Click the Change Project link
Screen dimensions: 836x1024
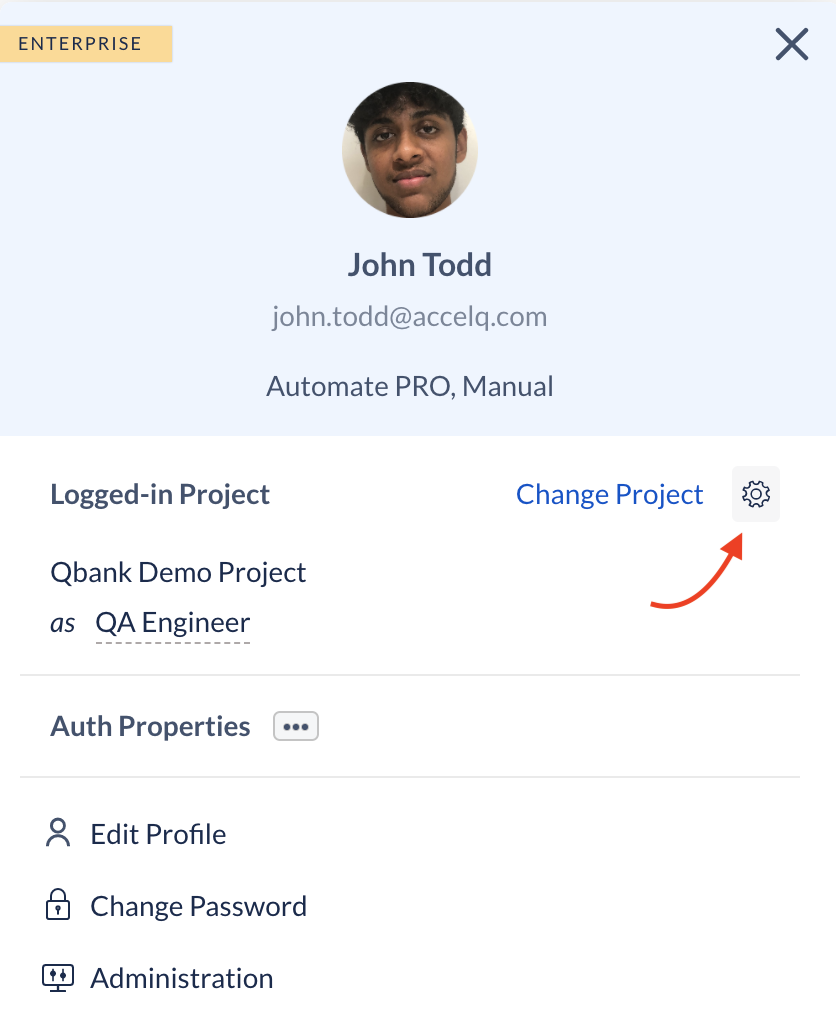click(x=609, y=494)
